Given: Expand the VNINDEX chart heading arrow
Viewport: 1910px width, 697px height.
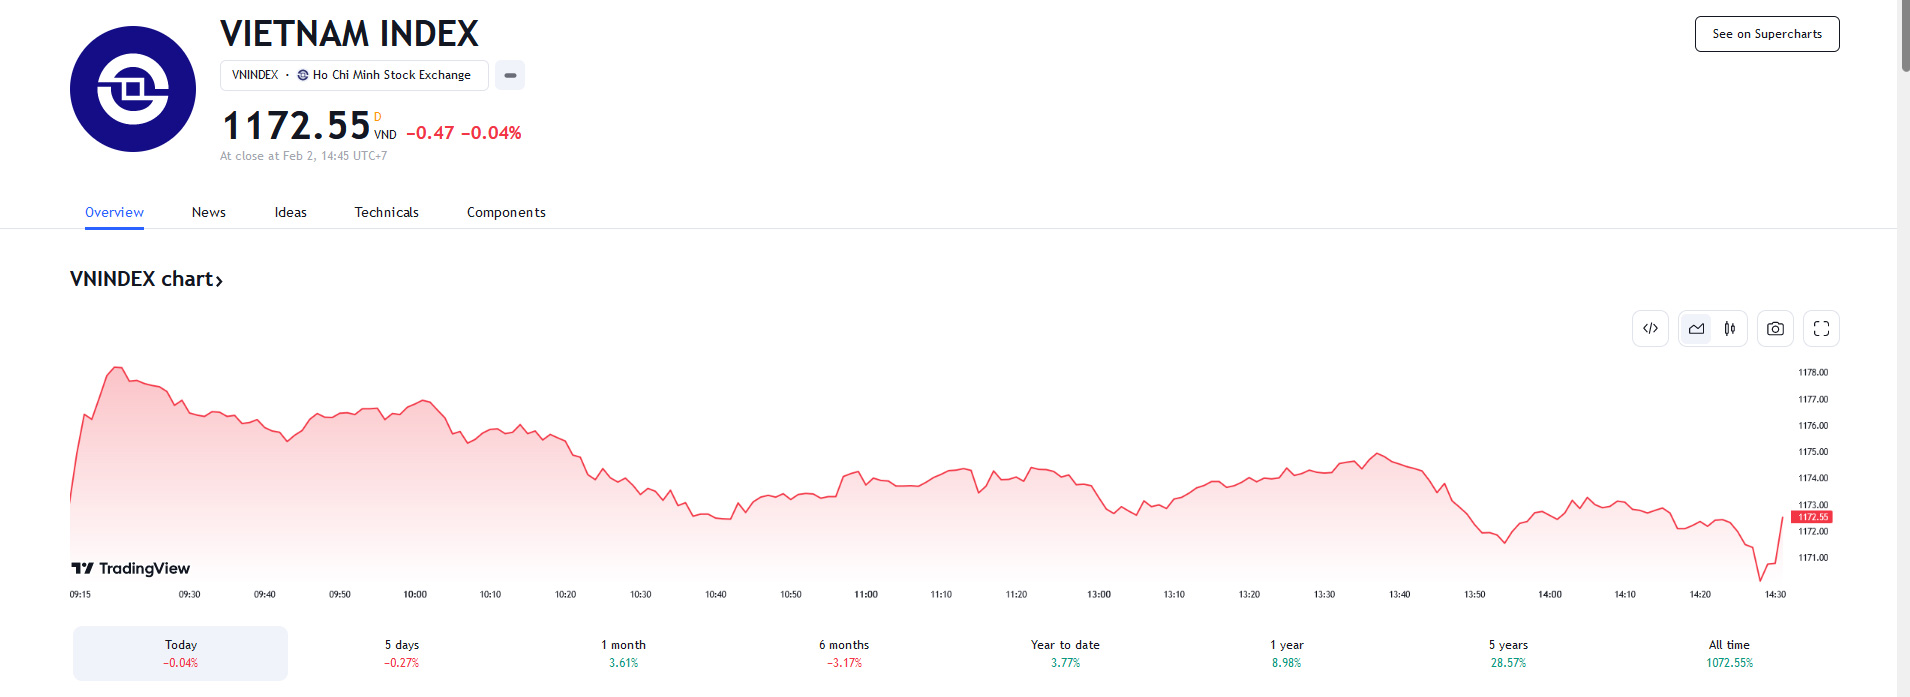Looking at the screenshot, I should click(219, 281).
